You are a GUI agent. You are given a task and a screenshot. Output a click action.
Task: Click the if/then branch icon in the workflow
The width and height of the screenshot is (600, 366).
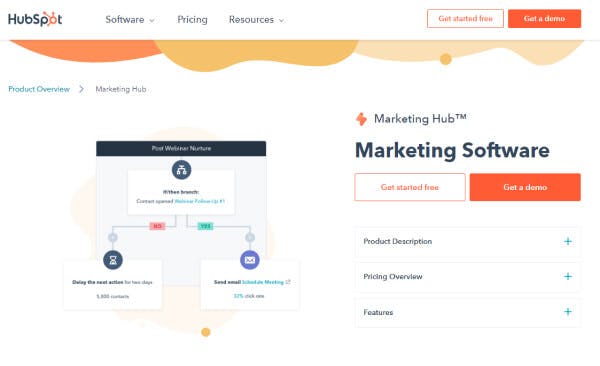(x=181, y=170)
